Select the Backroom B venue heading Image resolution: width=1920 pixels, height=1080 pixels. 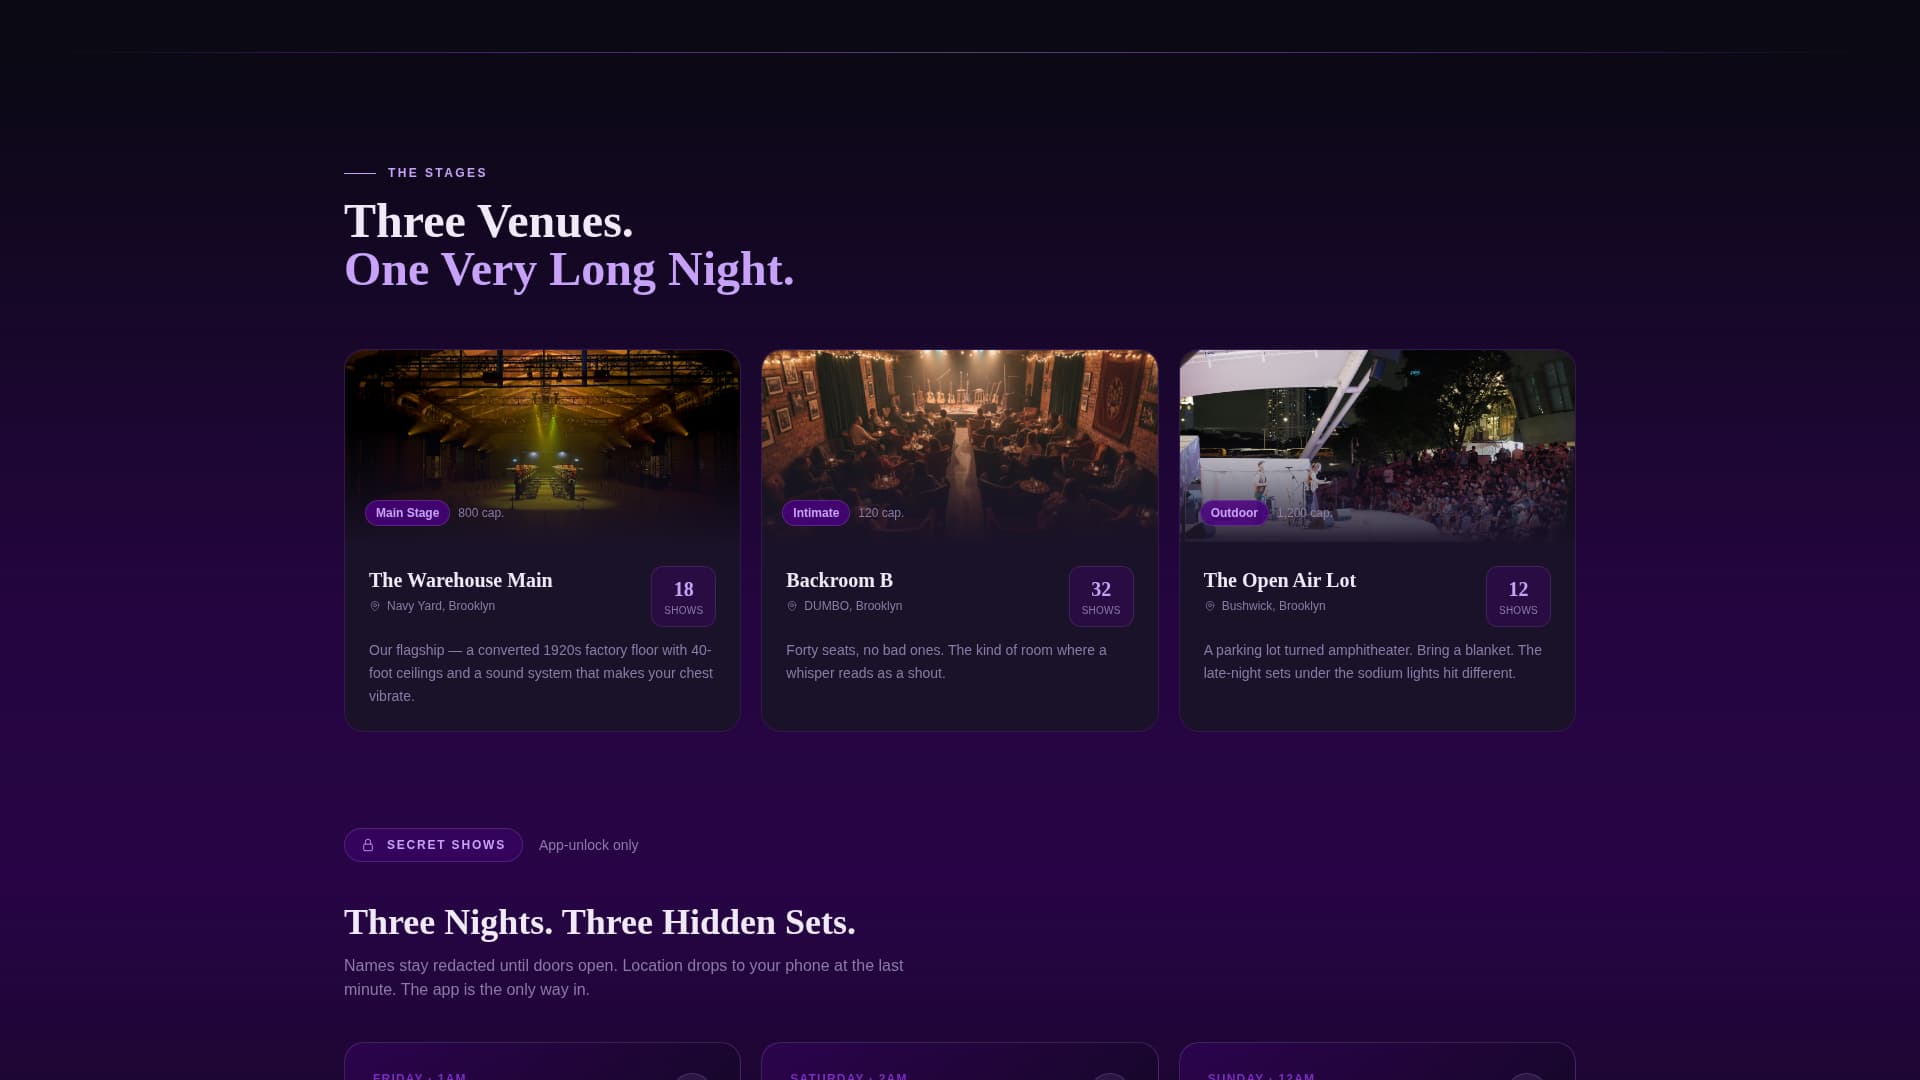[839, 580]
